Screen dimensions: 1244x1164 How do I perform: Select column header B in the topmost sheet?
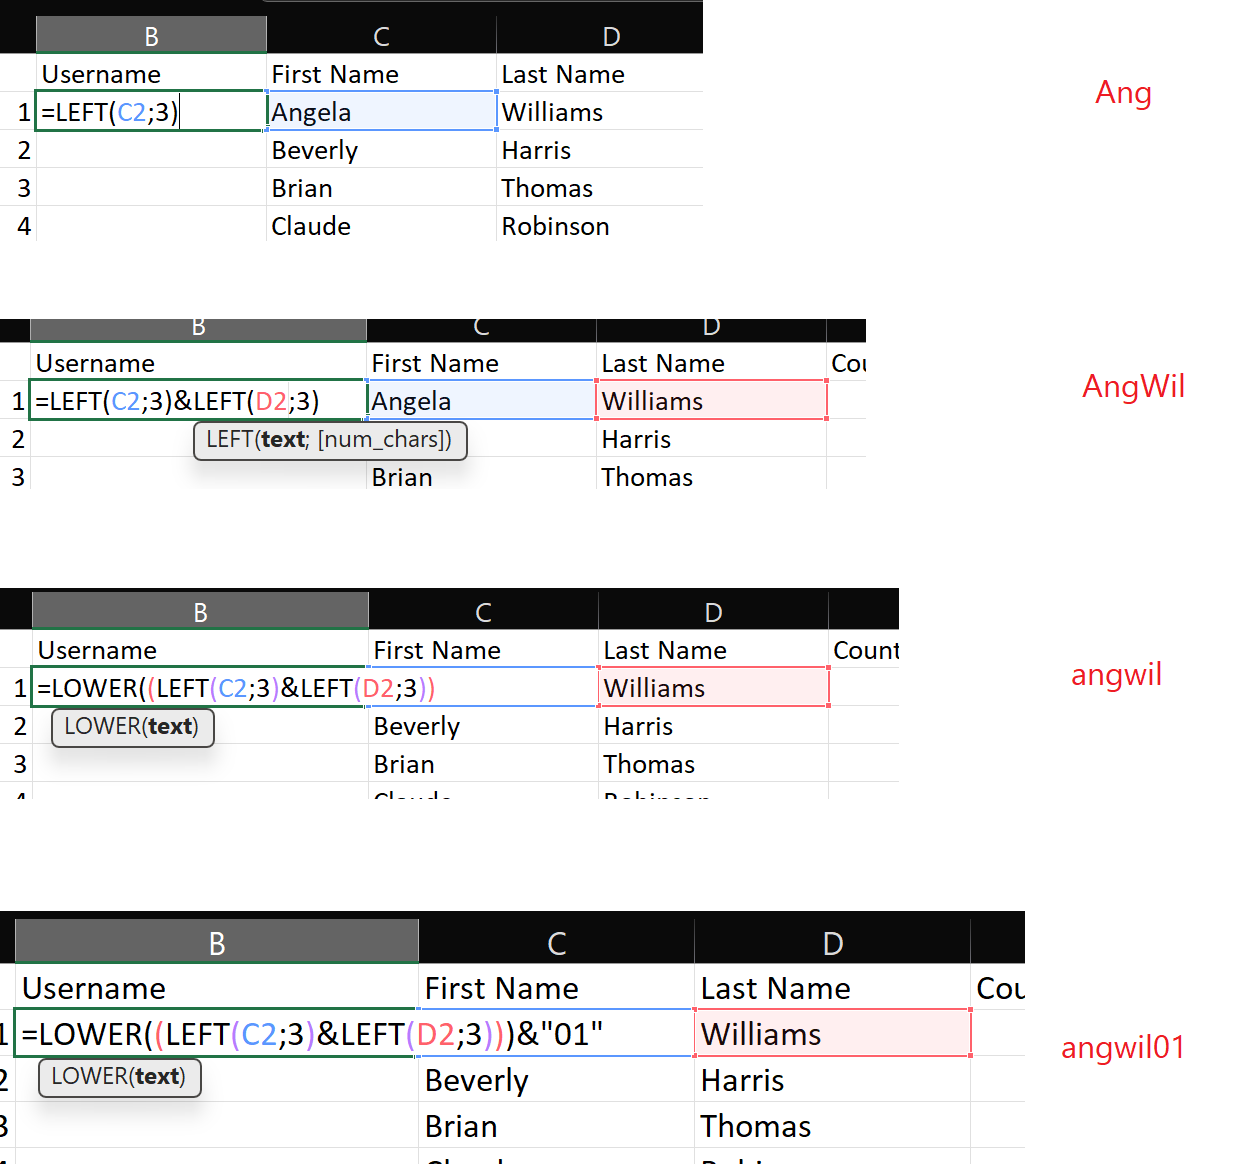click(151, 36)
